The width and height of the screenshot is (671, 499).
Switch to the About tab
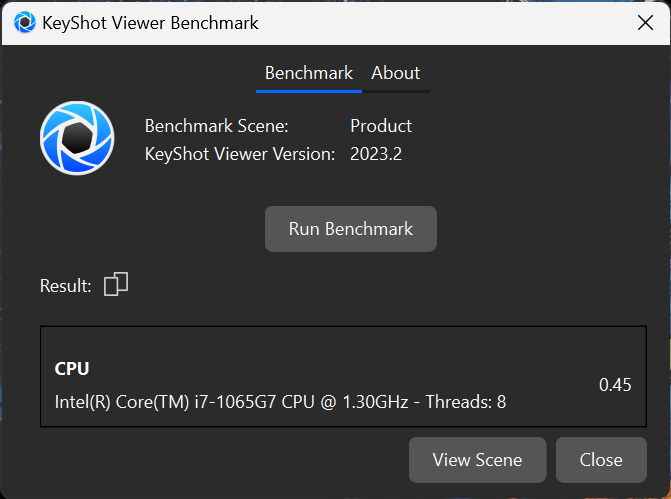[395, 73]
